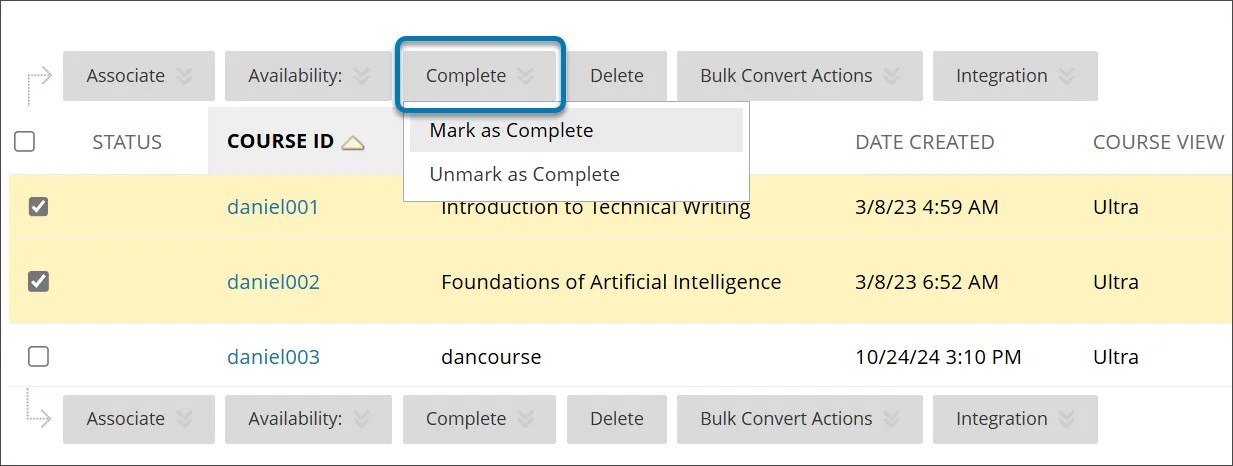Click the bottom Bulk Convert Actions chevron icon

891,419
